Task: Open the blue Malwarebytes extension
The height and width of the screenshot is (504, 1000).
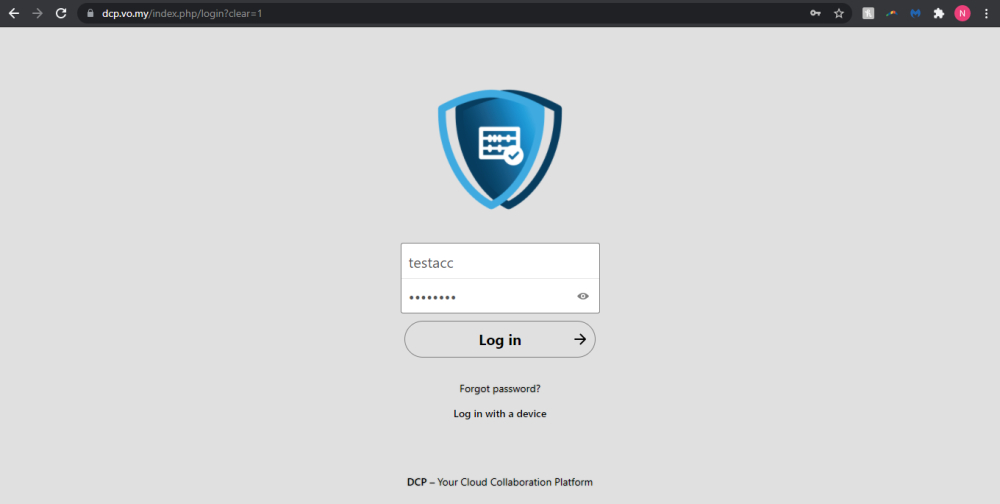Action: point(915,14)
